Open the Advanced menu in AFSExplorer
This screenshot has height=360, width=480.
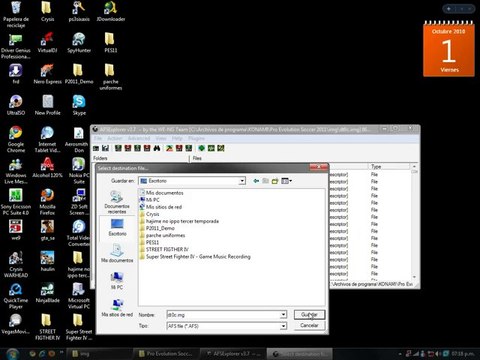139,138
